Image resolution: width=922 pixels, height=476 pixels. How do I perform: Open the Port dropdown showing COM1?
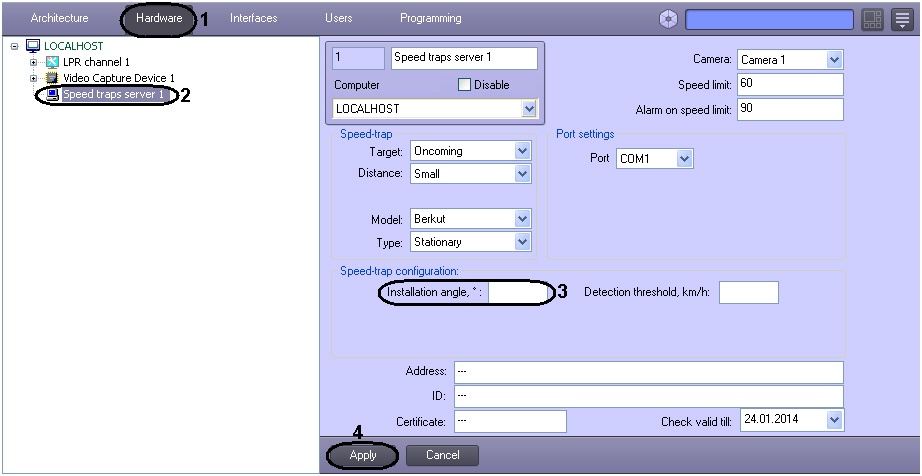coord(684,159)
